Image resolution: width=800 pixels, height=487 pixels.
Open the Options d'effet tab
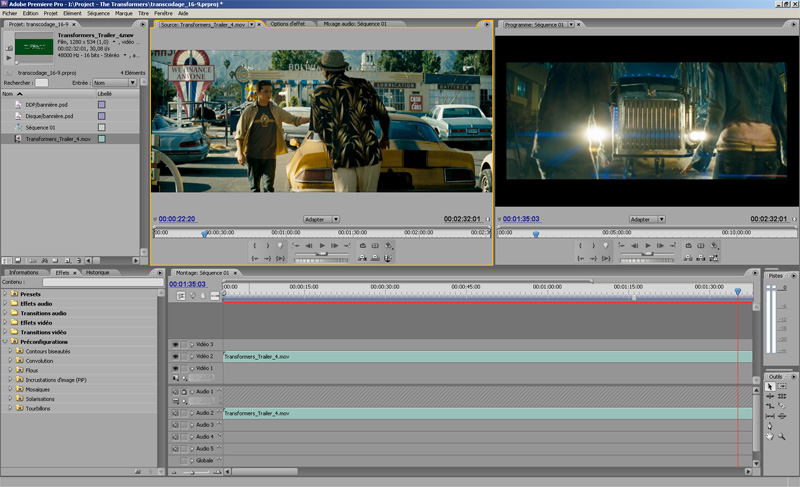(289, 24)
